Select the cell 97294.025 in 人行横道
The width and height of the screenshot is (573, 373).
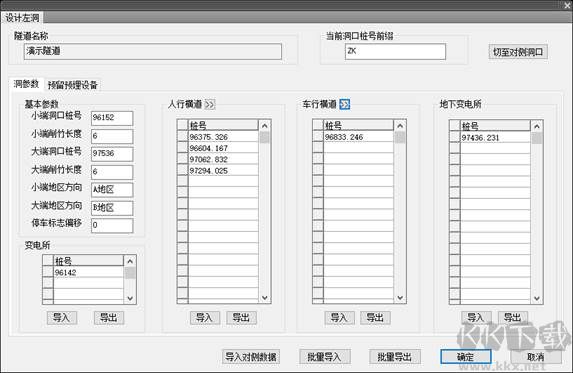click(223, 171)
